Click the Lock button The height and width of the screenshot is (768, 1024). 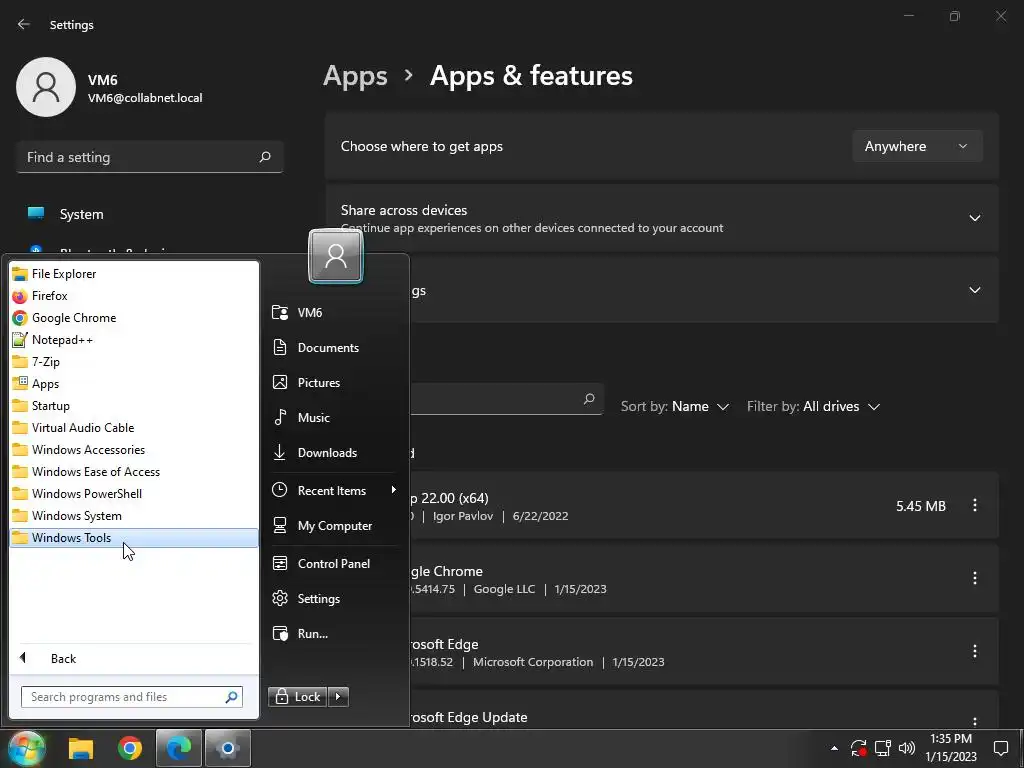click(x=297, y=697)
